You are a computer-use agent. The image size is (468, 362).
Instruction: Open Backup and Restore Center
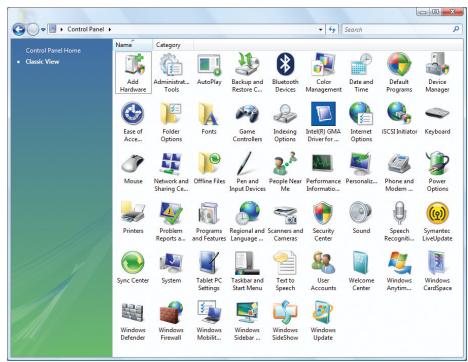(247, 73)
